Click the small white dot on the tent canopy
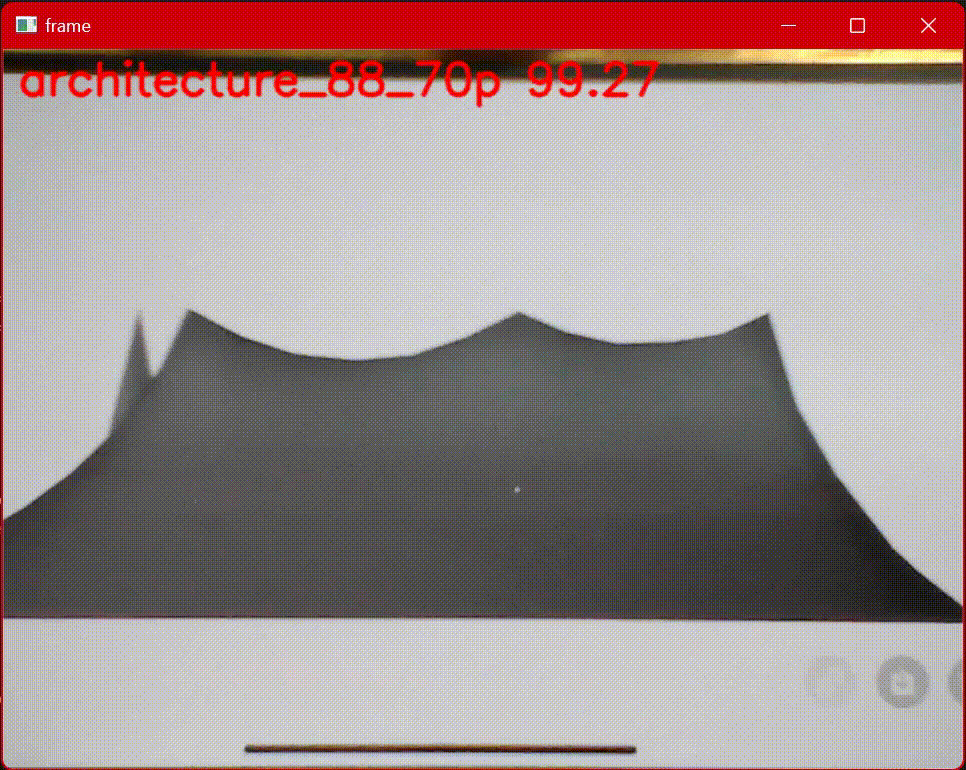This screenshot has height=770, width=966. click(515, 489)
